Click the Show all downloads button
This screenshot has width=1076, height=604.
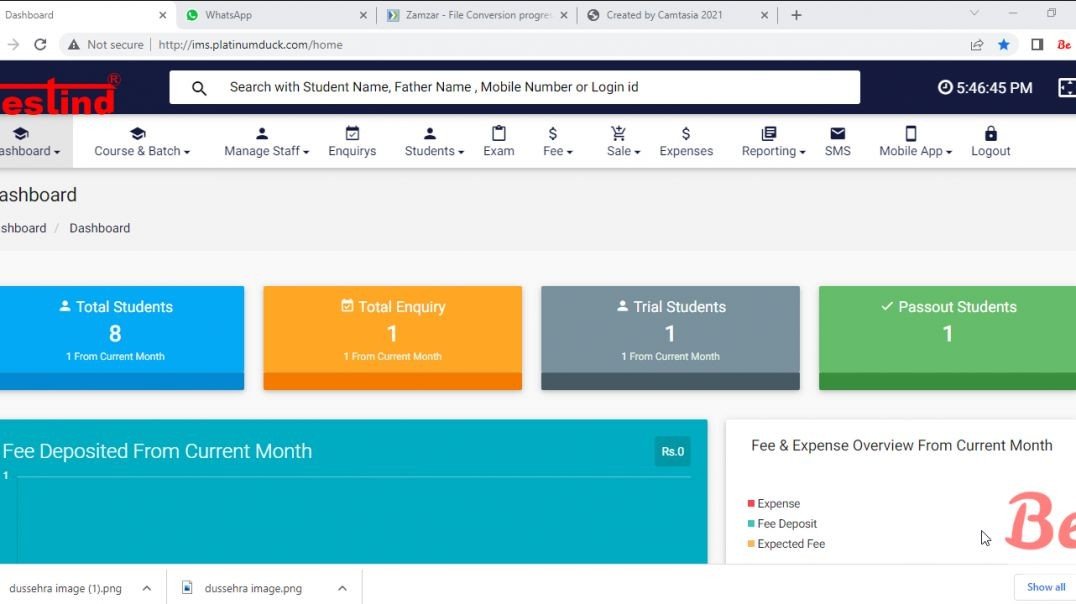(1045, 587)
